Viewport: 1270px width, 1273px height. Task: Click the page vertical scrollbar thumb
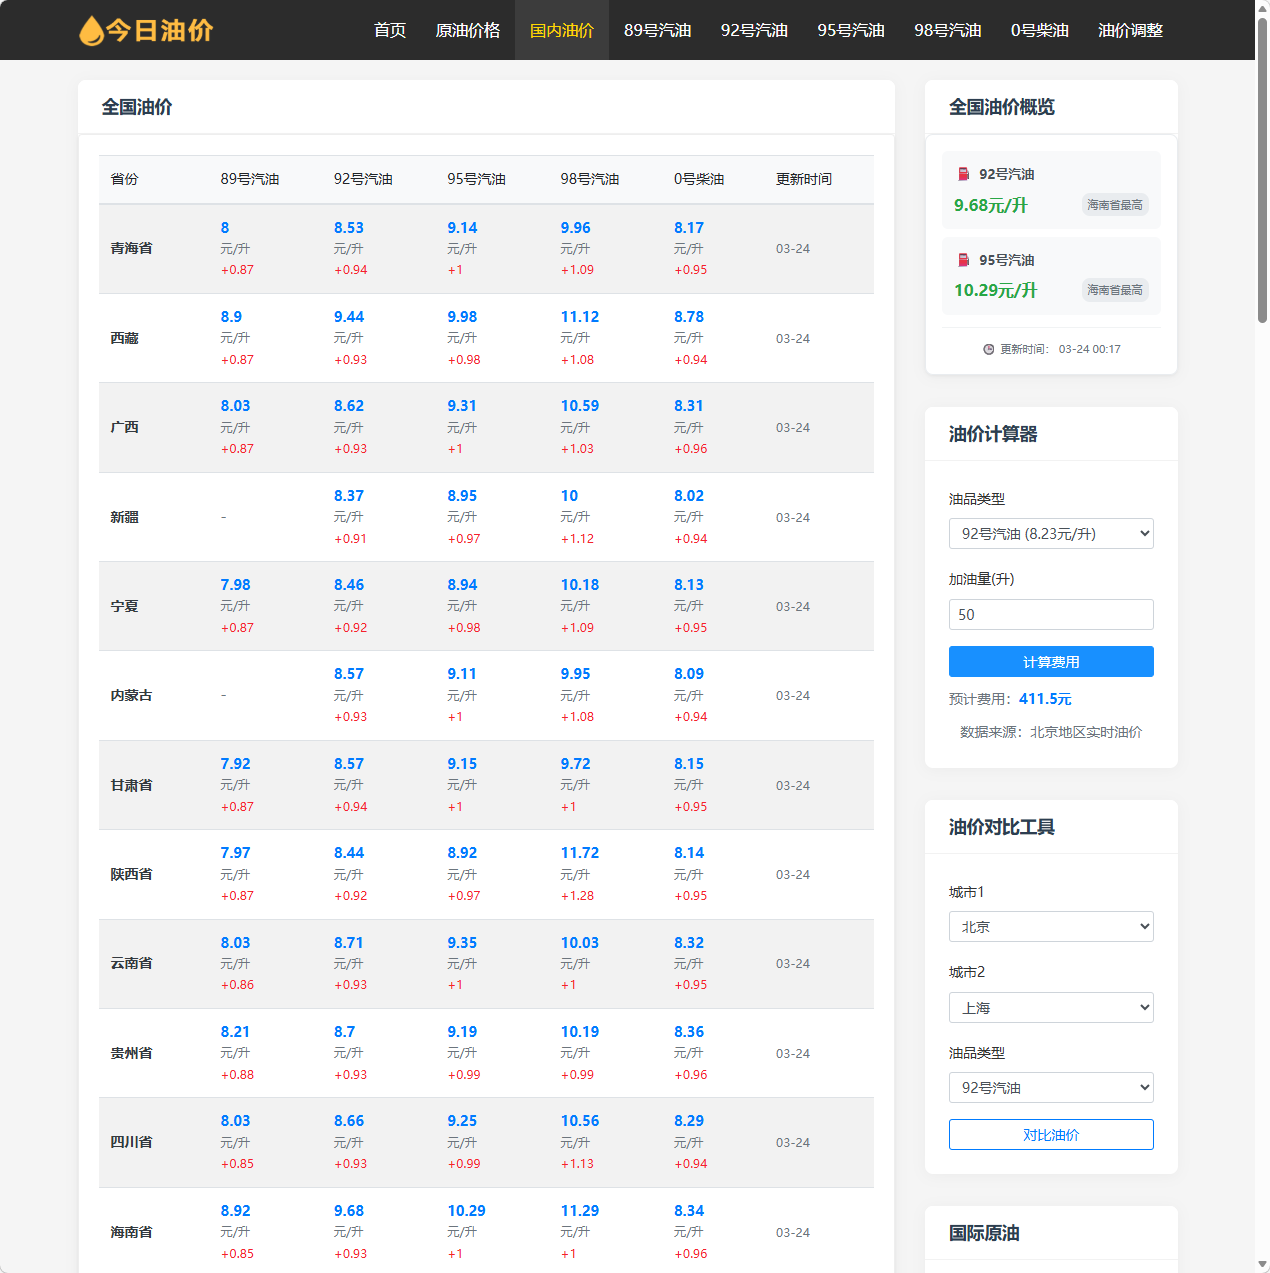[1262, 170]
